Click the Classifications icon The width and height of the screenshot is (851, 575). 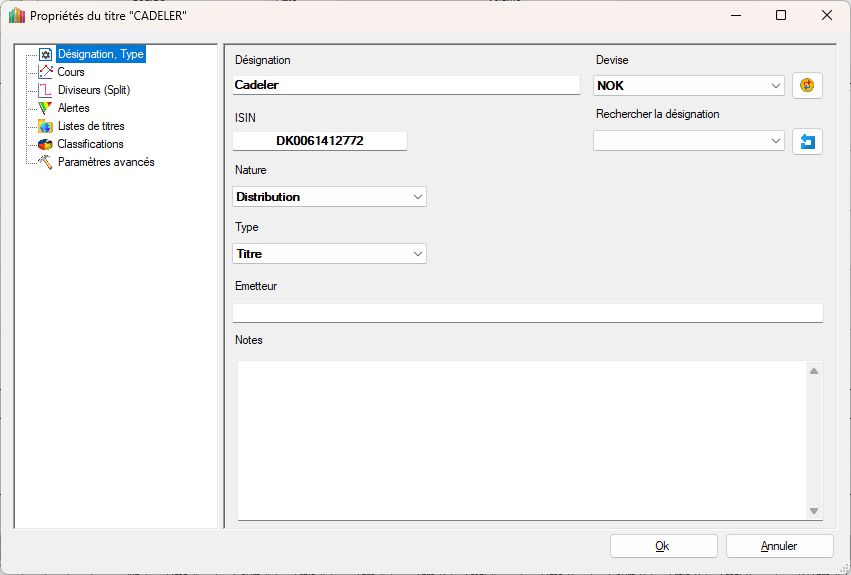(45, 144)
